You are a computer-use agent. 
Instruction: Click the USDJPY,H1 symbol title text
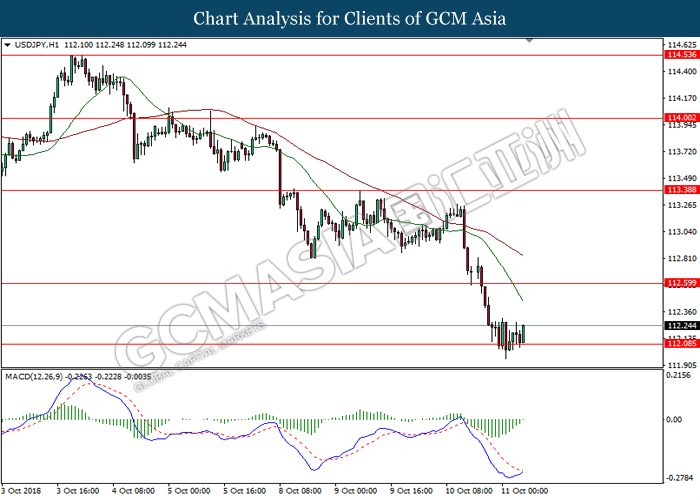37,45
